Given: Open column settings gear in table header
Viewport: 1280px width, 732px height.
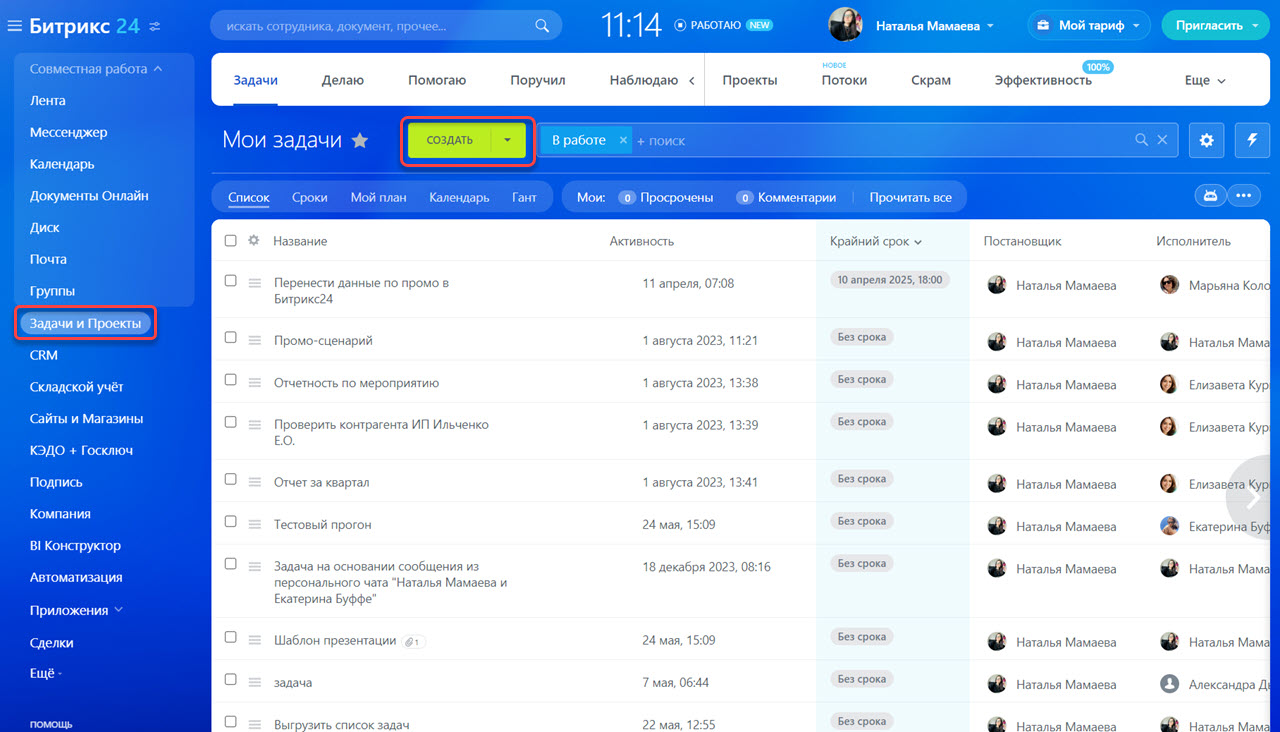Looking at the screenshot, I should (x=254, y=241).
